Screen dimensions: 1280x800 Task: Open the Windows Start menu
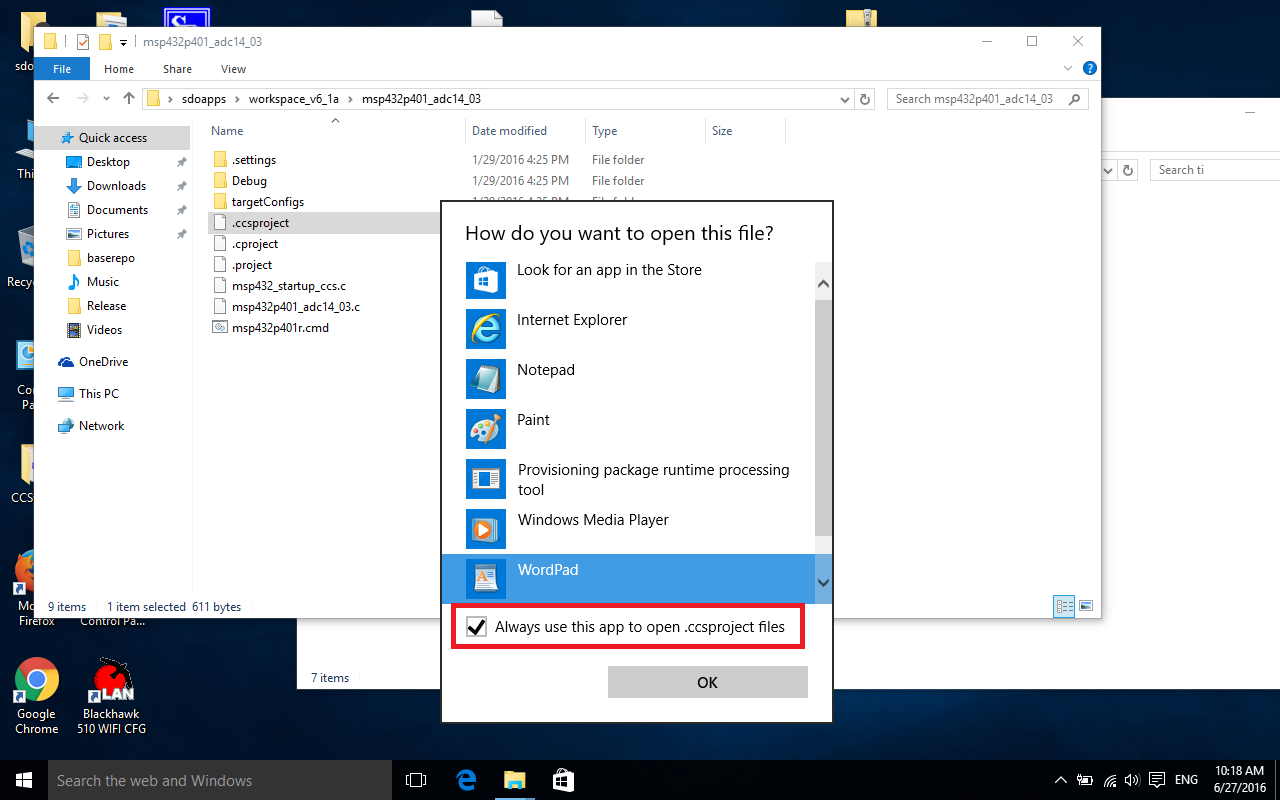pyautogui.click(x=24, y=780)
